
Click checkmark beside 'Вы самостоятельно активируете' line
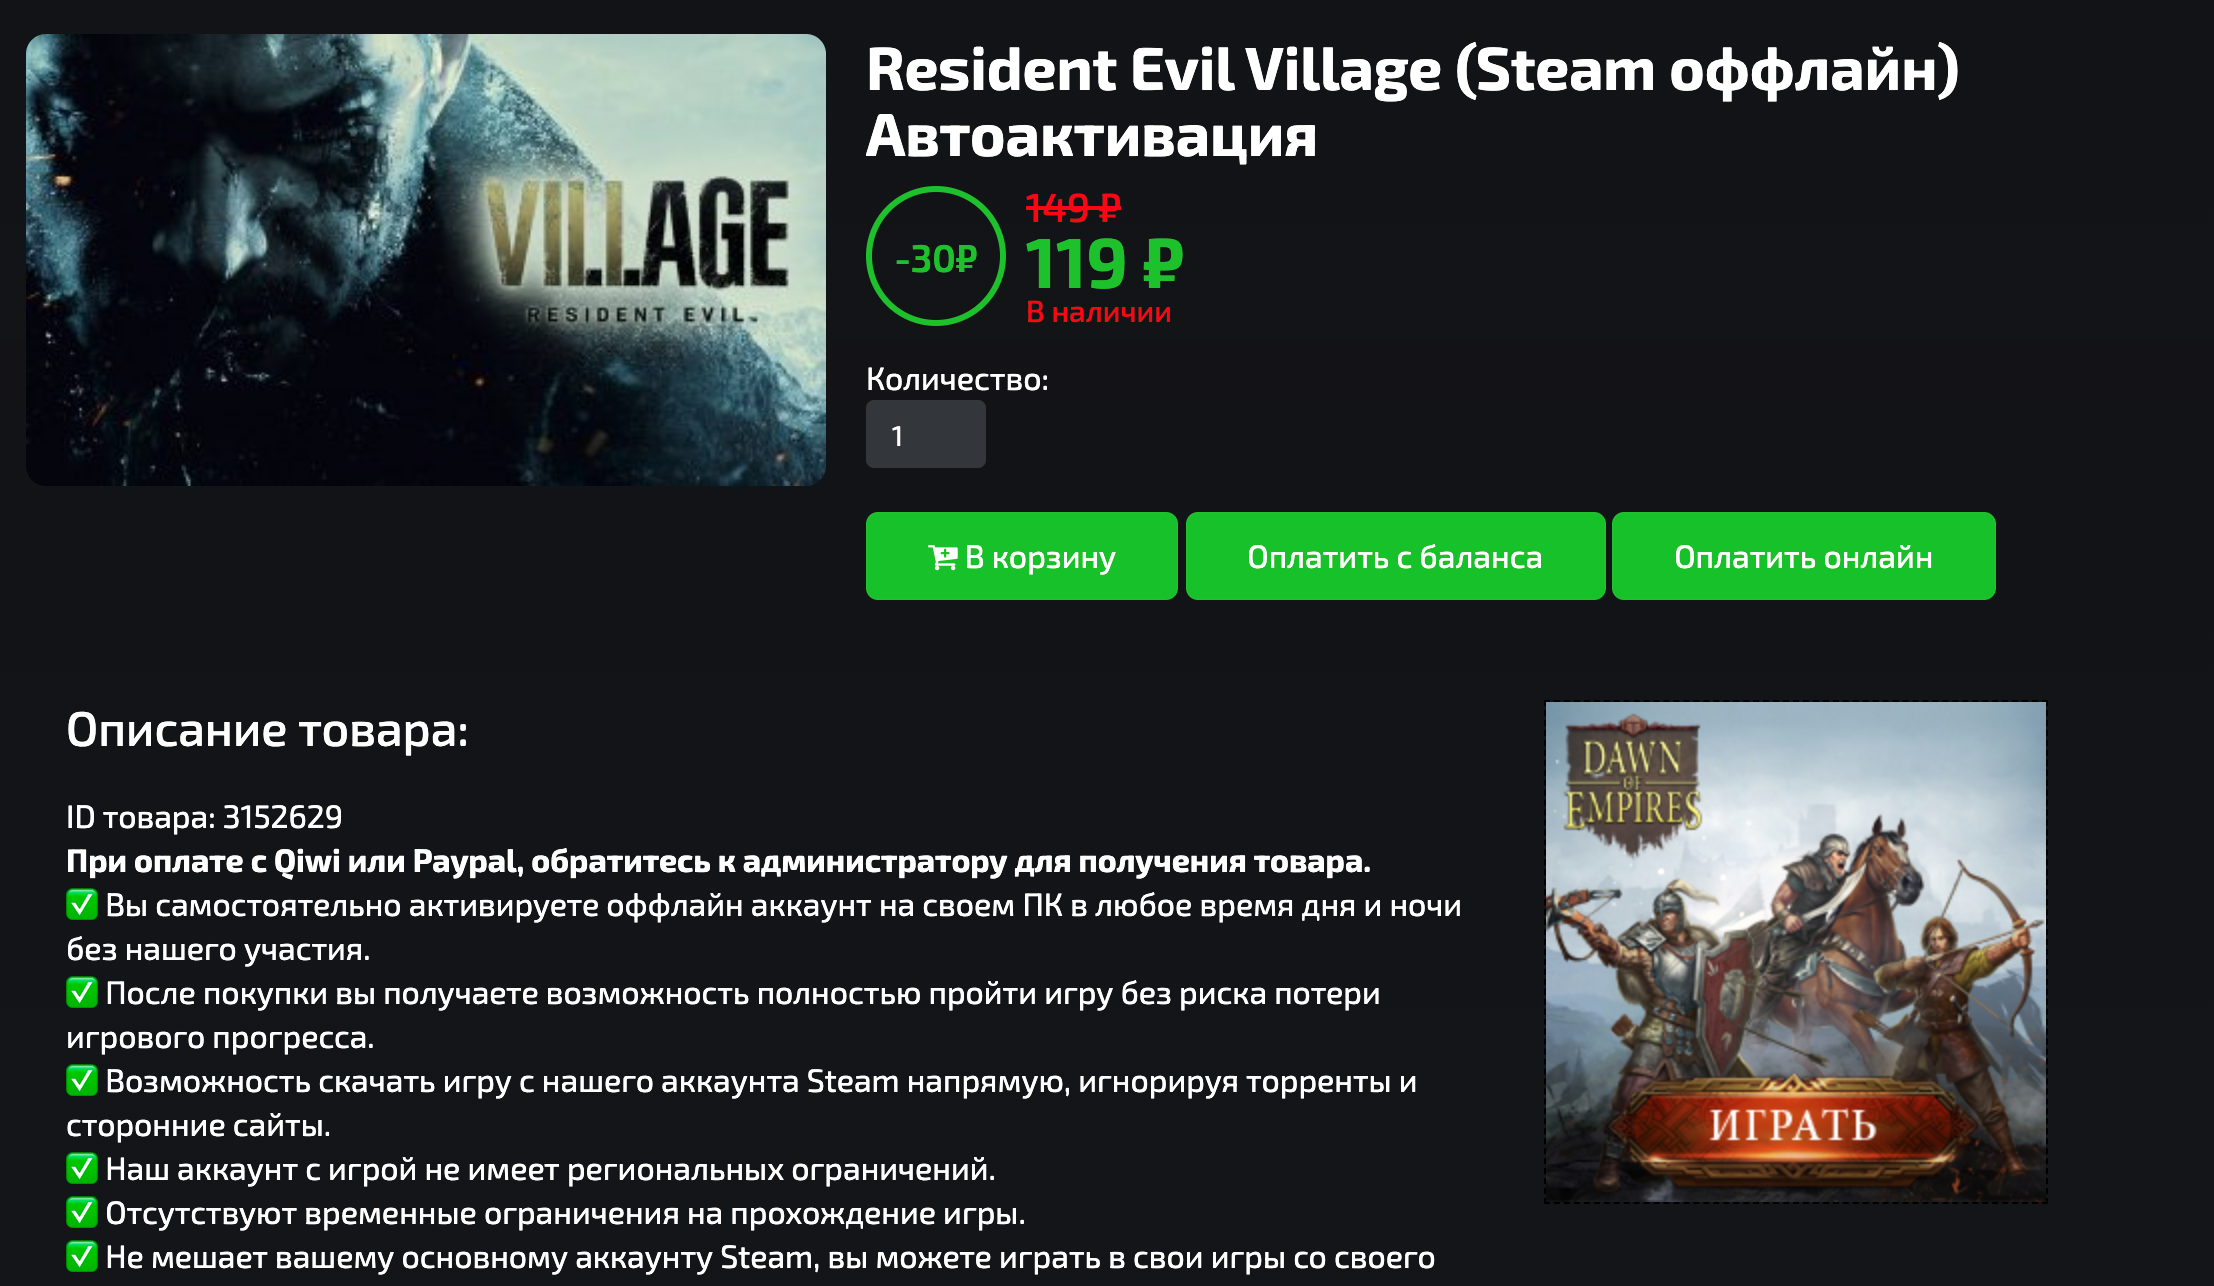point(82,905)
